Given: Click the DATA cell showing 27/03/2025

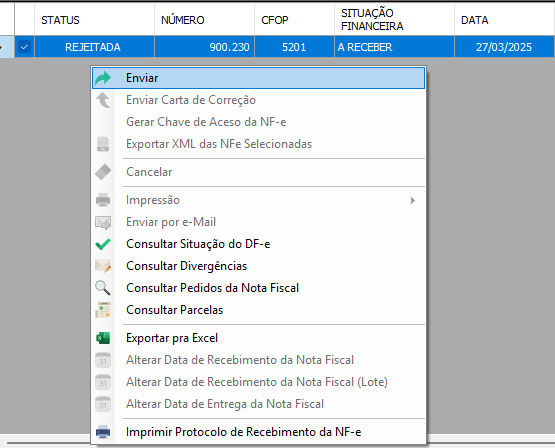Looking at the screenshot, I should click(504, 47).
